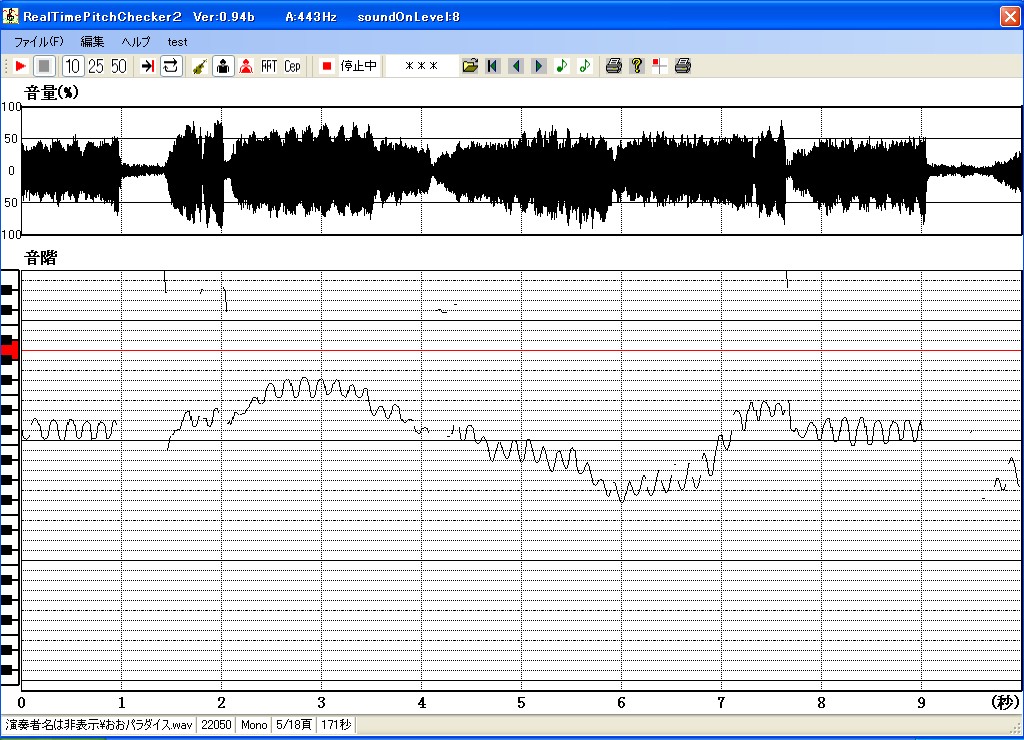Open the test menu
1024x740 pixels.
[x=177, y=42]
